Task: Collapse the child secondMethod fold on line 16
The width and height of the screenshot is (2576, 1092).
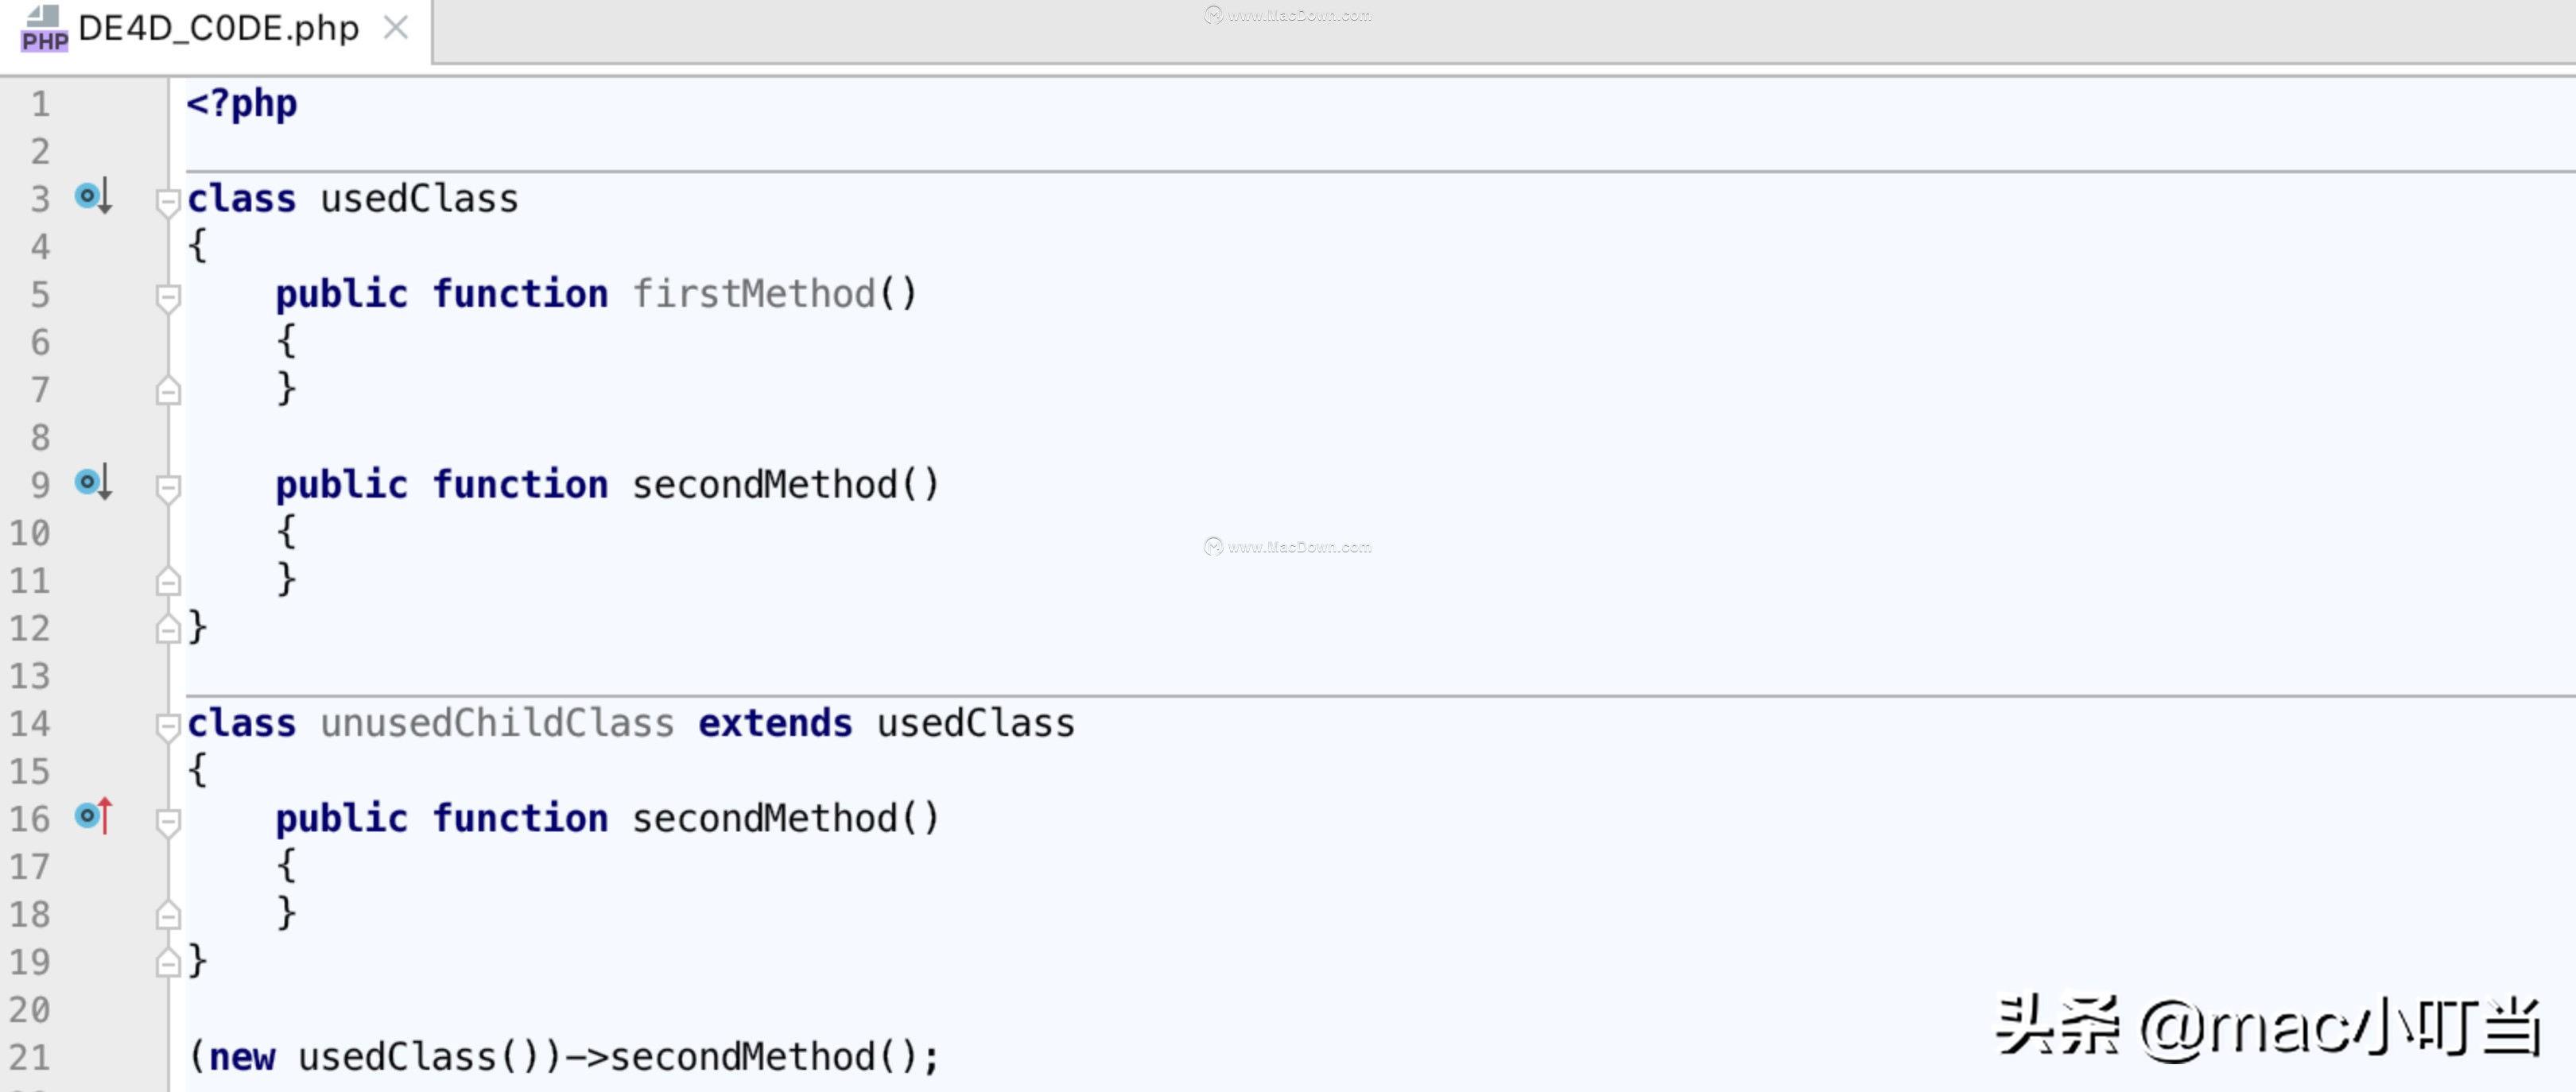Action: pyautogui.click(x=168, y=820)
